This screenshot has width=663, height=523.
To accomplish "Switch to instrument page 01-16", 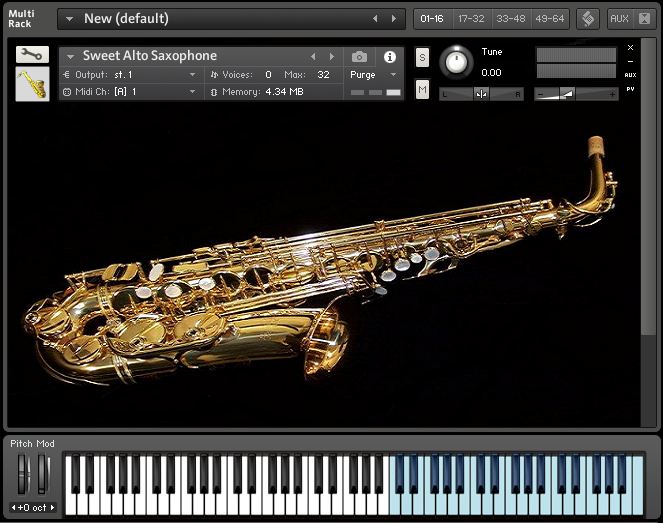I will coord(432,19).
